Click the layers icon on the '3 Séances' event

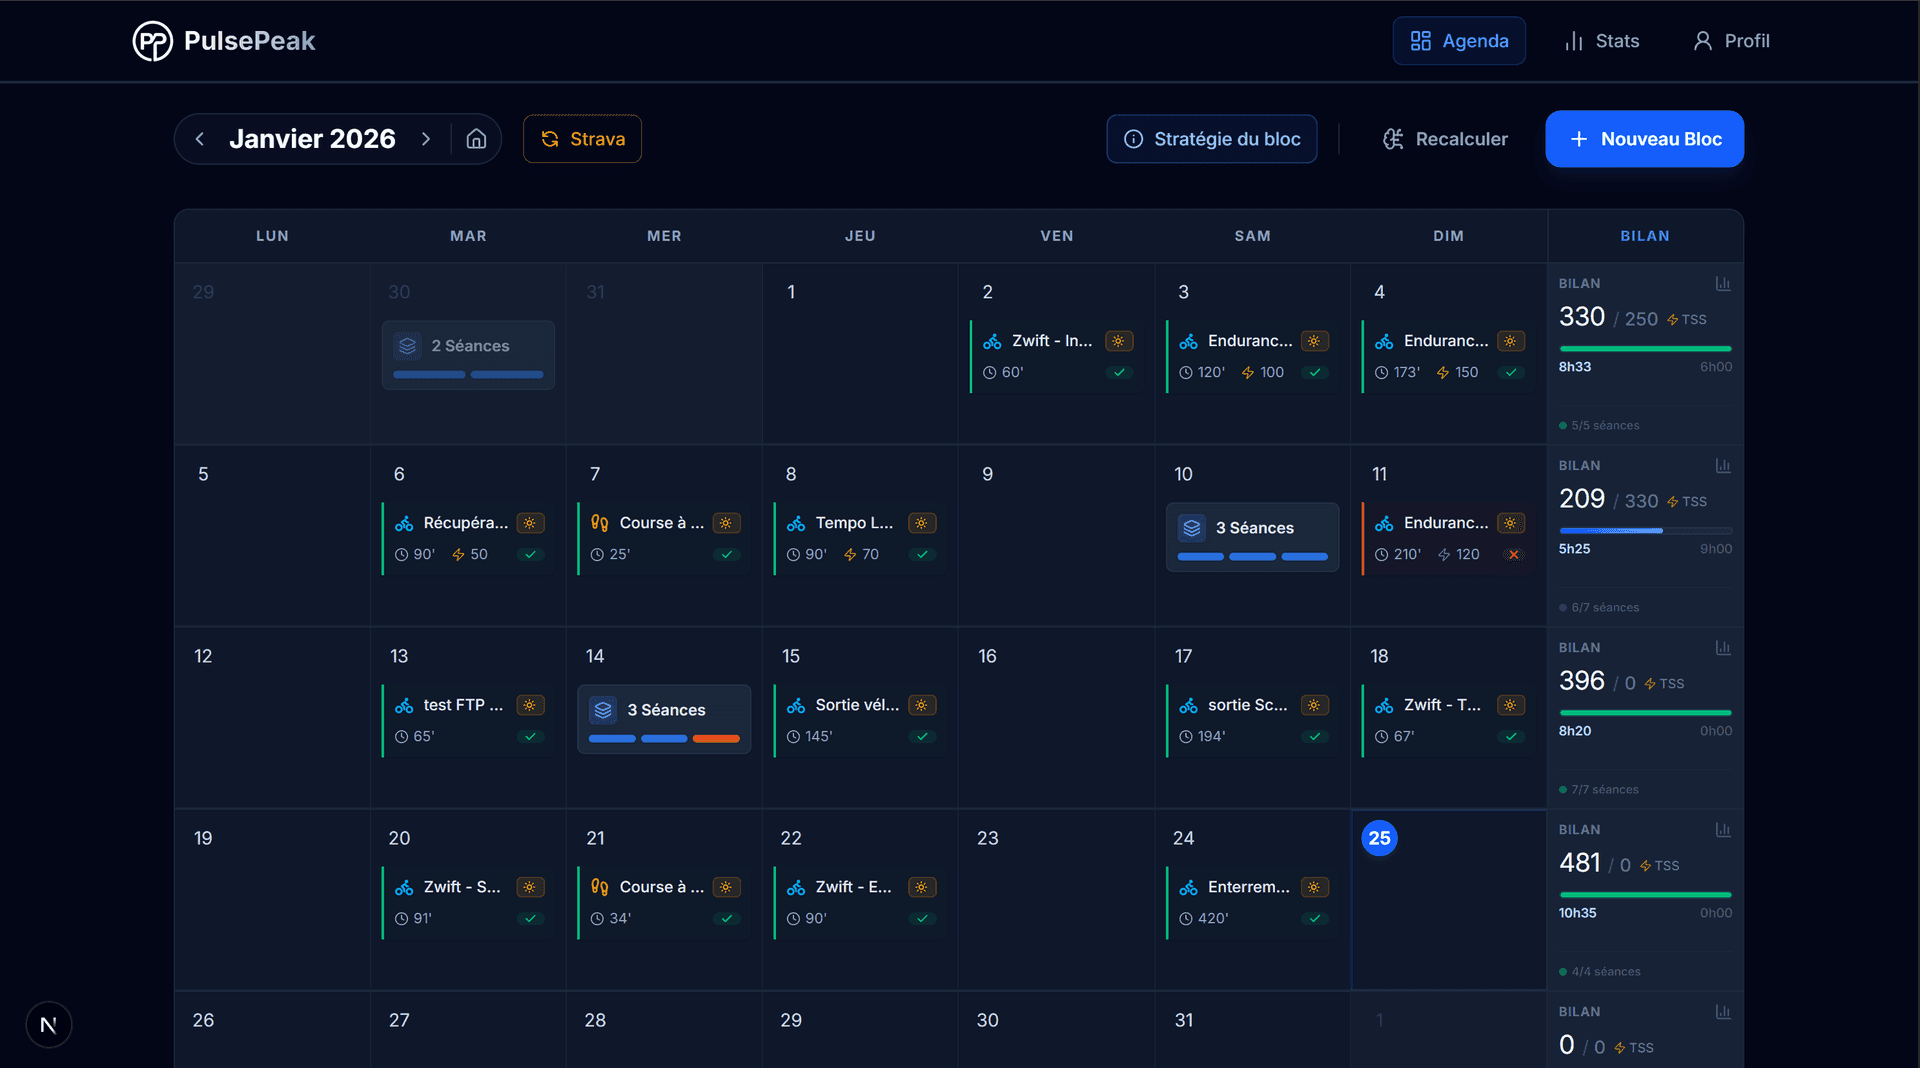tap(1192, 528)
